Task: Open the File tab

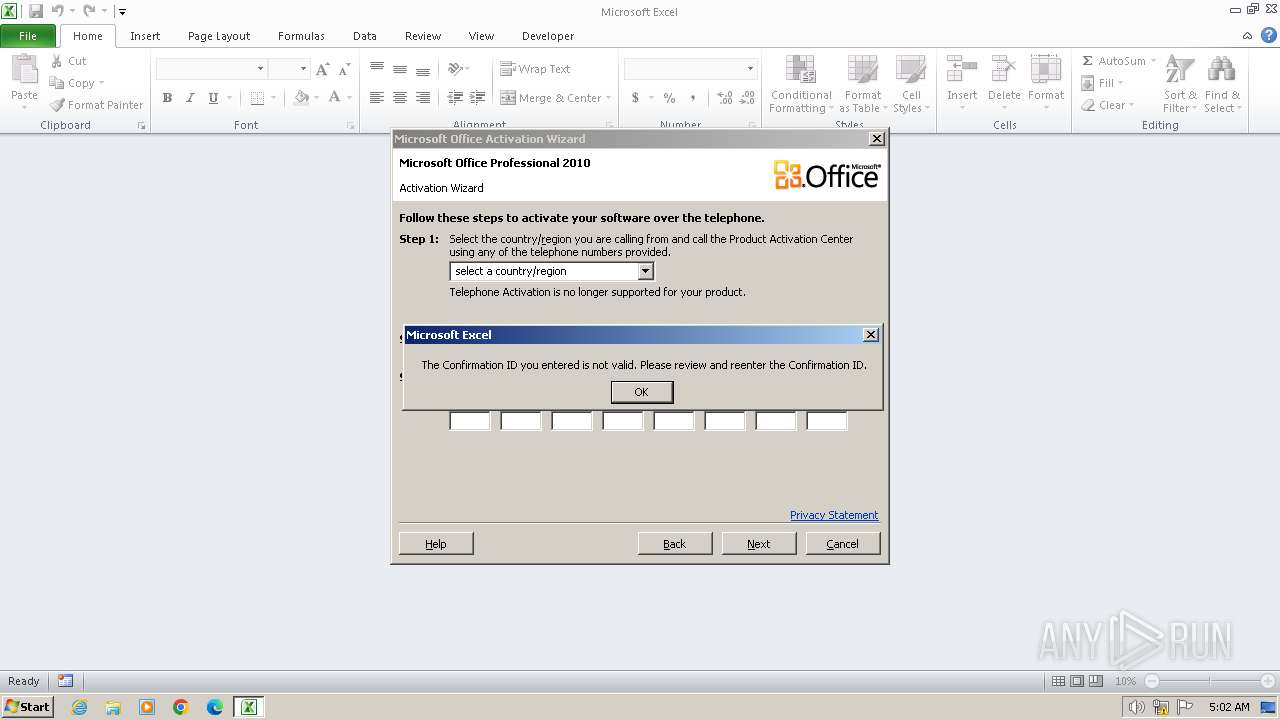Action: [x=28, y=36]
